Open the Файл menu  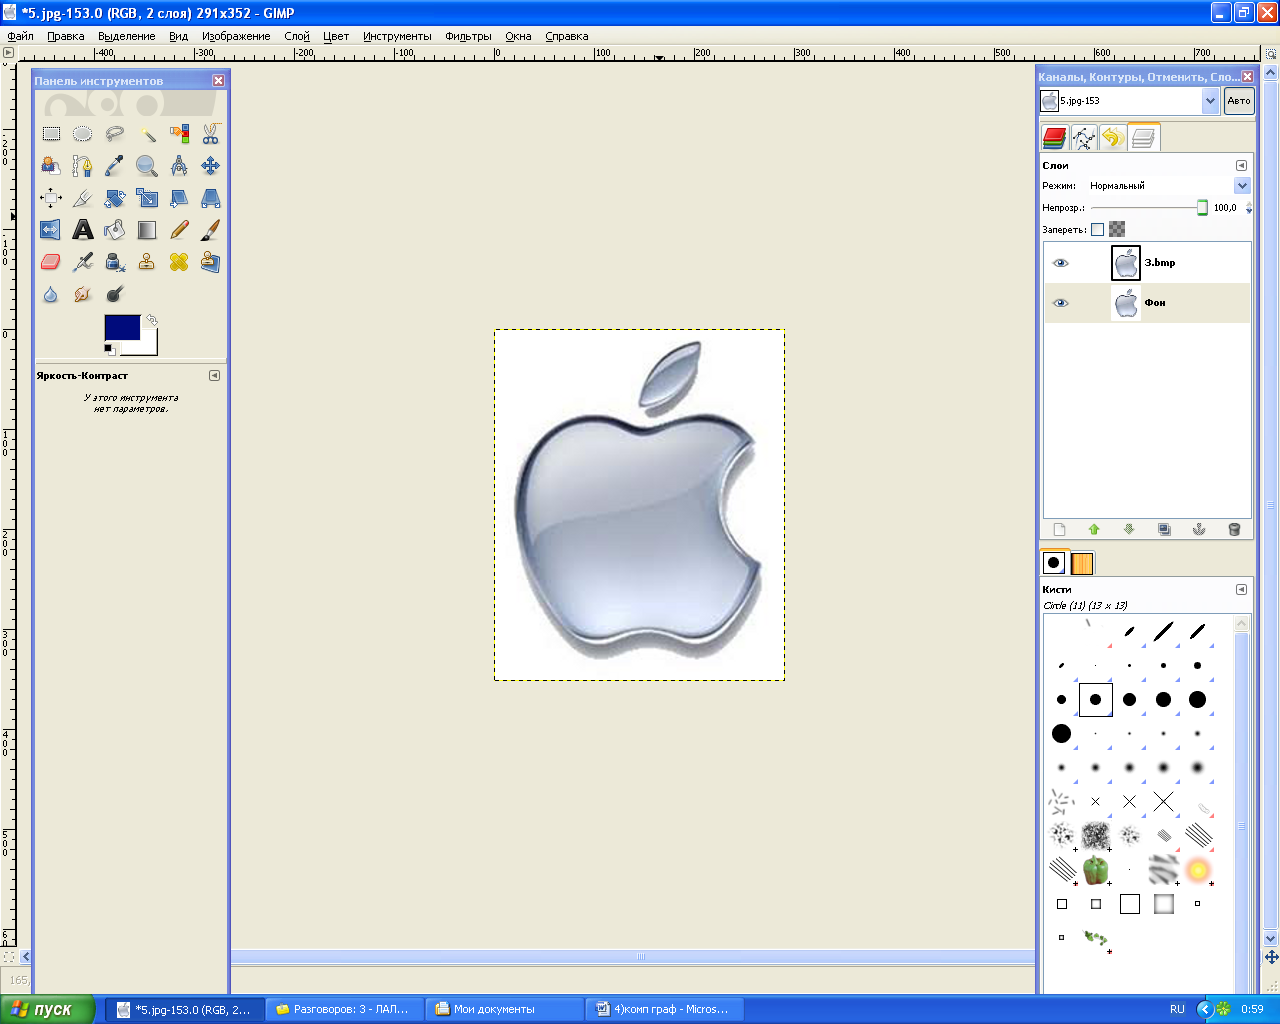[20, 36]
